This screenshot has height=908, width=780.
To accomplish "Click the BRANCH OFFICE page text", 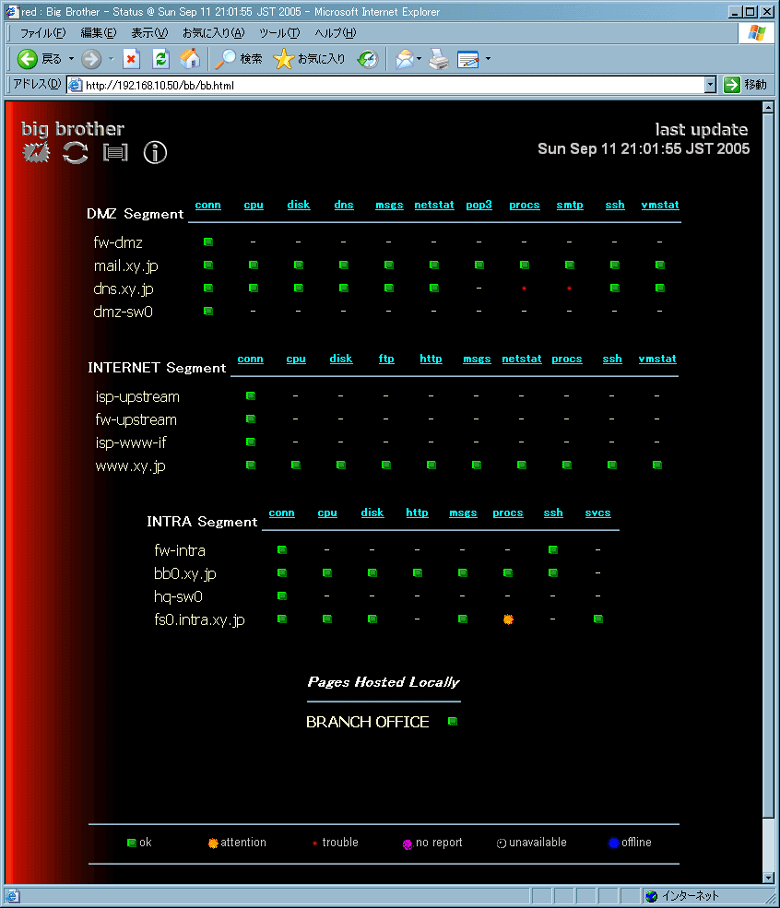I will click(368, 722).
